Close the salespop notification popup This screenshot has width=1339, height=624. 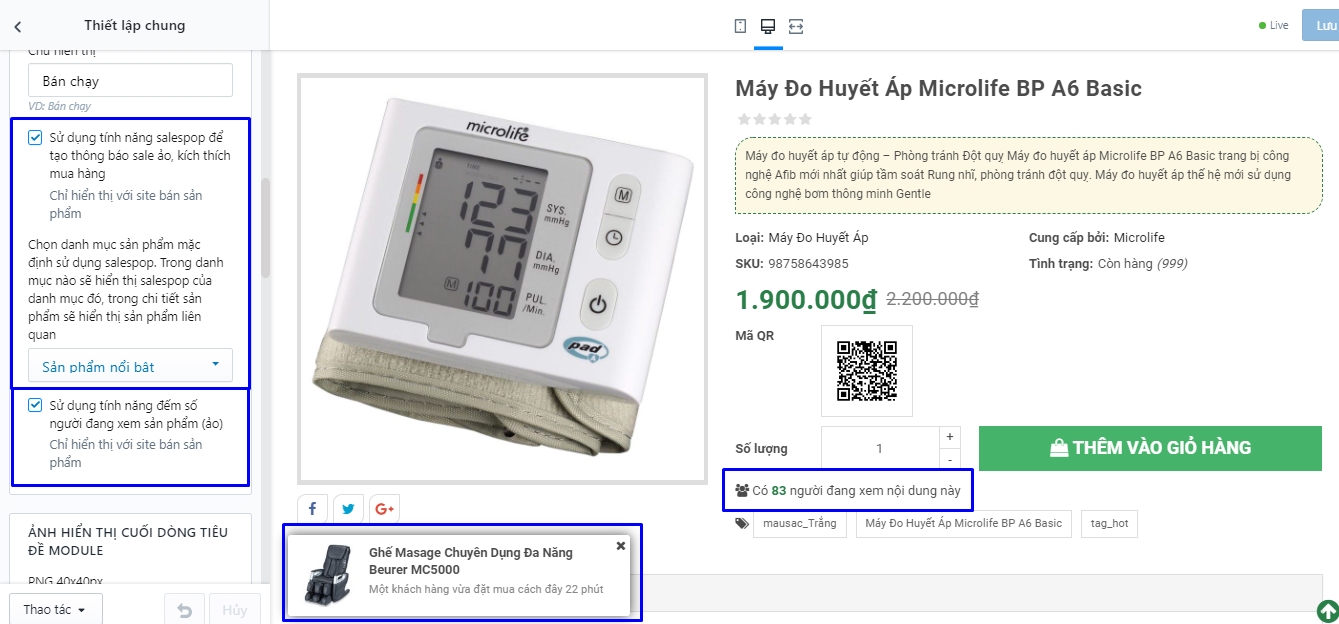[620, 546]
